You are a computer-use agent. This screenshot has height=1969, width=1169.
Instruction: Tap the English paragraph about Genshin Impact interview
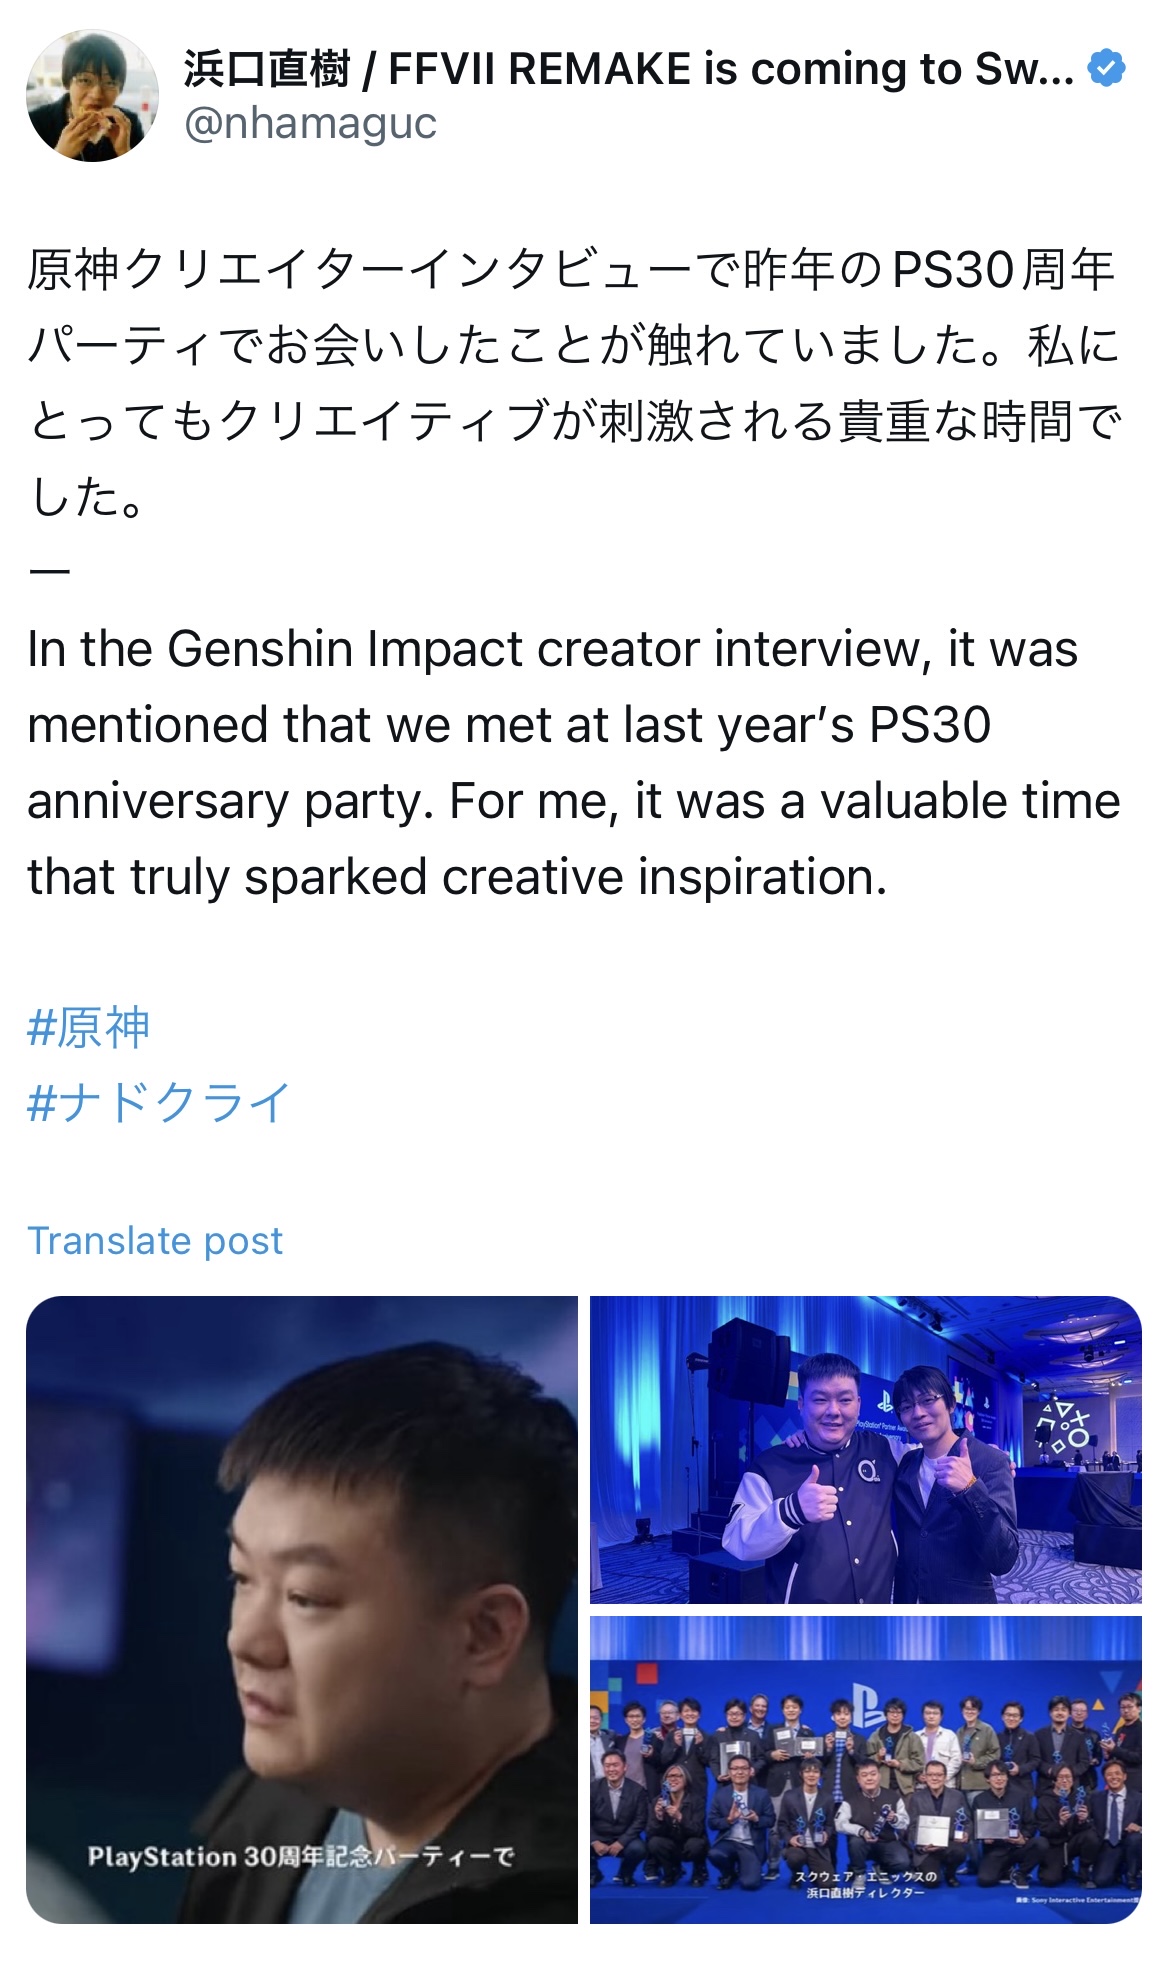click(x=573, y=763)
